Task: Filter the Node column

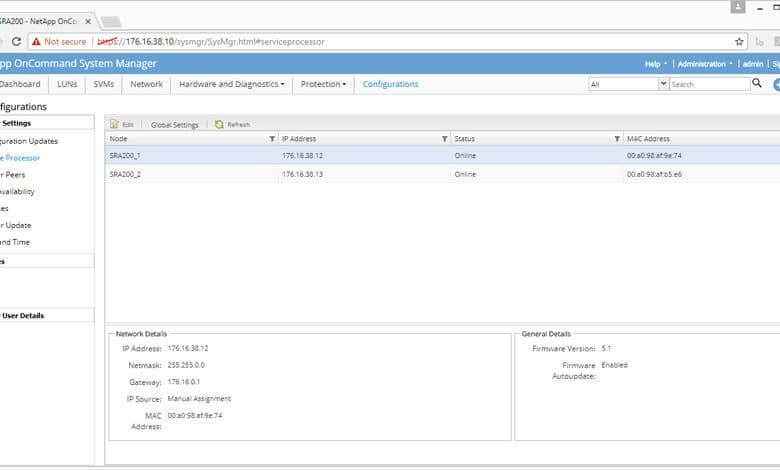Action: (x=272, y=139)
